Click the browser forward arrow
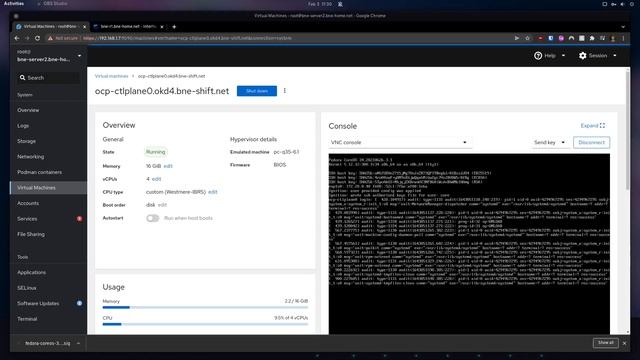This screenshot has height=360, width=640. [27, 38]
